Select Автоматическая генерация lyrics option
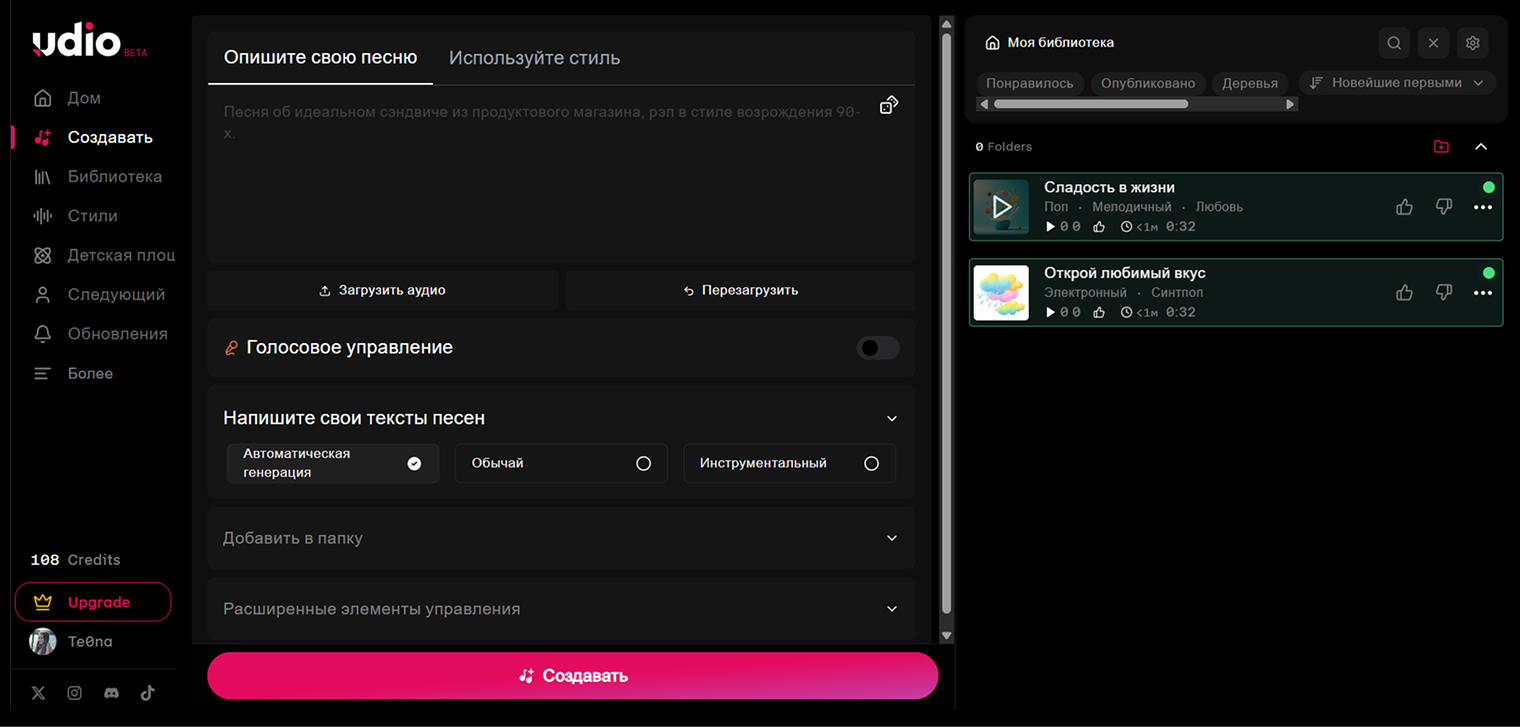The height and width of the screenshot is (727, 1520). point(333,463)
